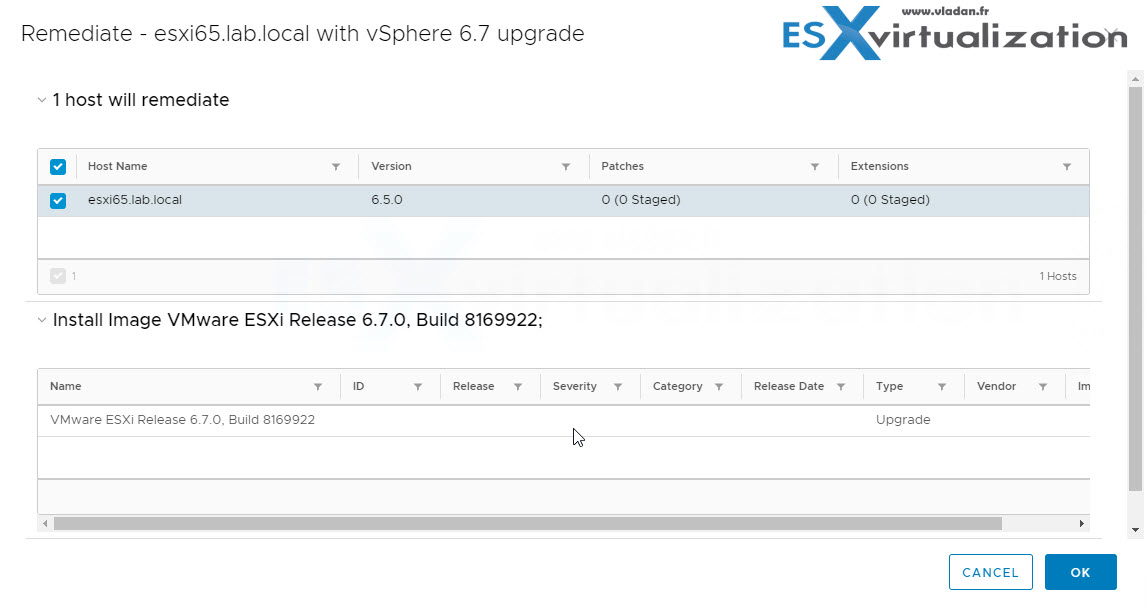Open filter for the Name column

tap(318, 387)
